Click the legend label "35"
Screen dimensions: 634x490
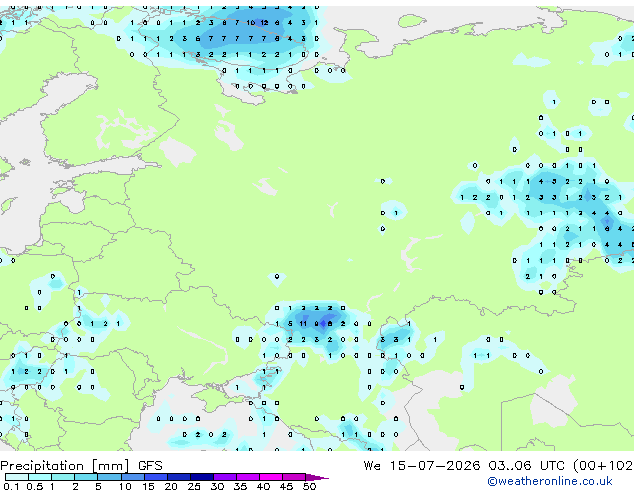tap(240, 486)
